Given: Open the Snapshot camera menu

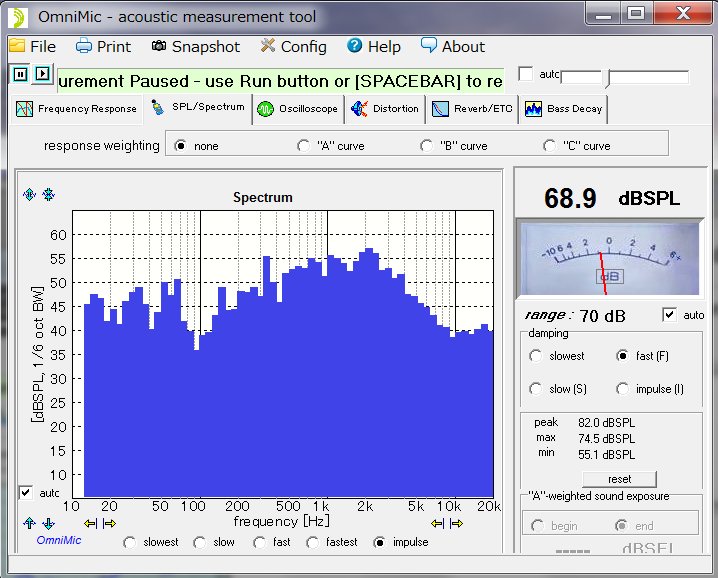Looking at the screenshot, I should click(196, 46).
